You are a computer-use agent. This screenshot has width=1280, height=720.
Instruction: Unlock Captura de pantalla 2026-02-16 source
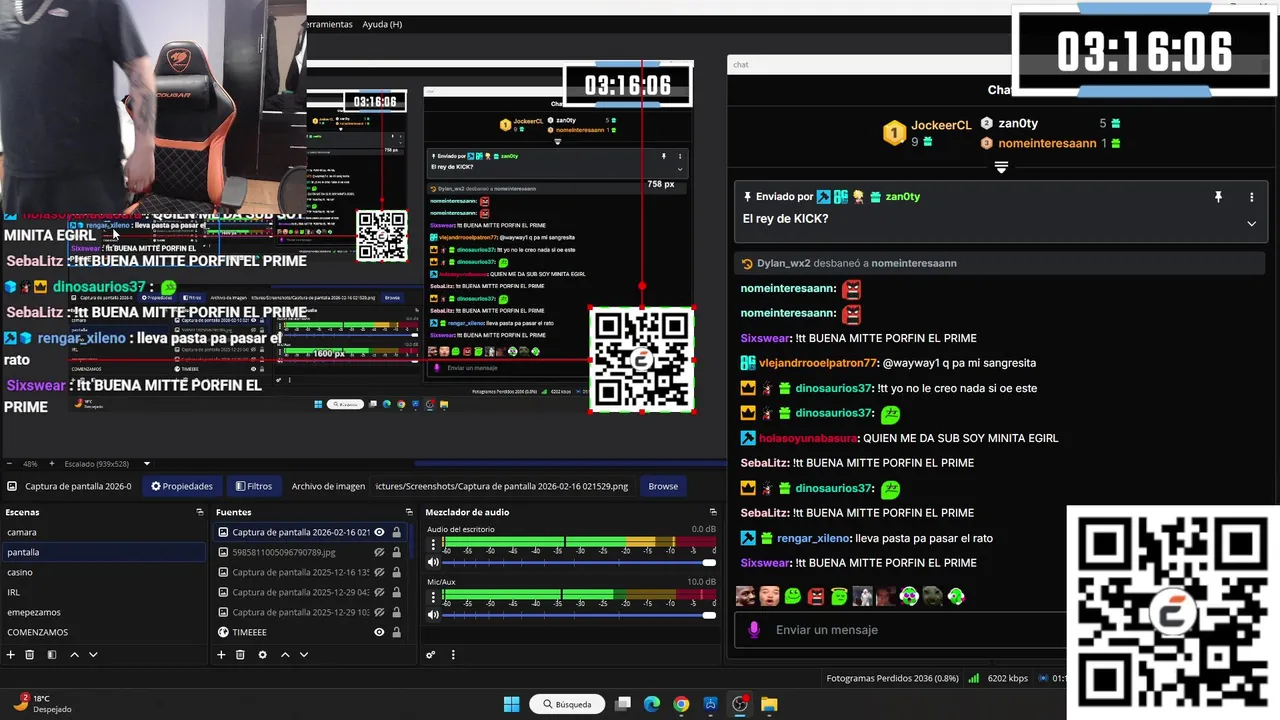(397, 532)
